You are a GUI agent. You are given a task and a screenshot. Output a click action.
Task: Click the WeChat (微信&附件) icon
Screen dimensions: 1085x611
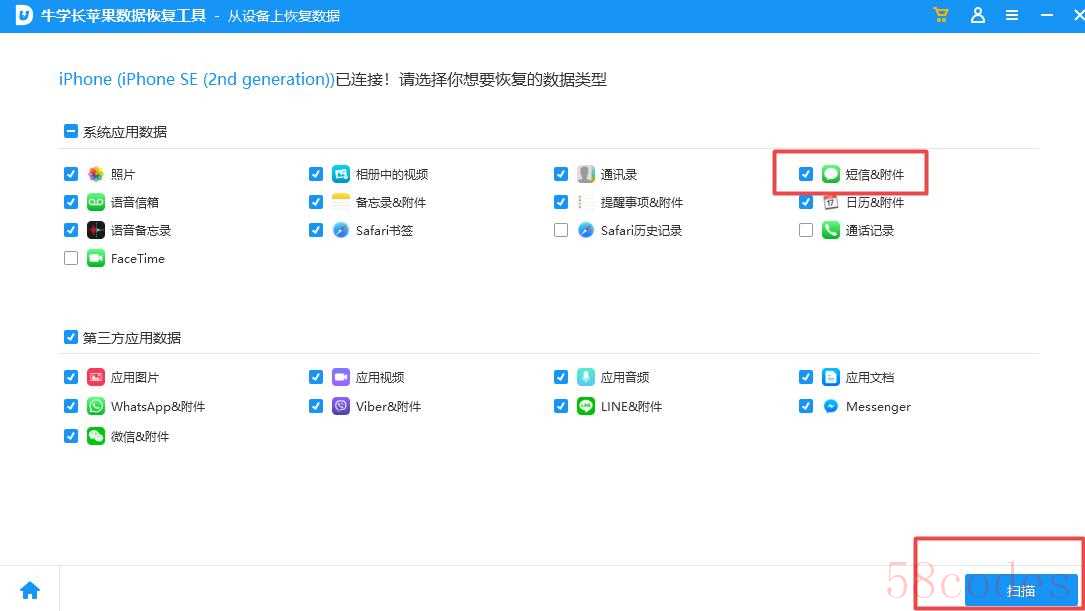pos(95,436)
